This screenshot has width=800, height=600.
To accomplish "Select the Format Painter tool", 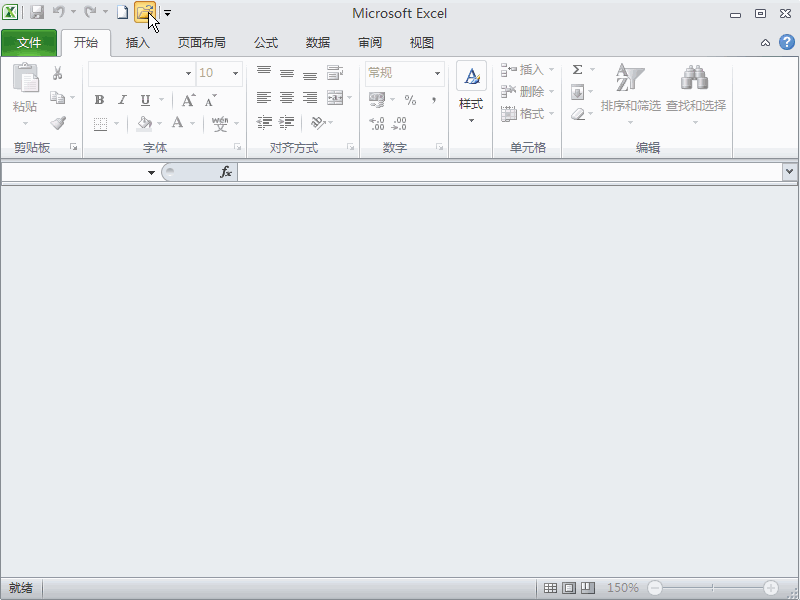I will pyautogui.click(x=57, y=124).
